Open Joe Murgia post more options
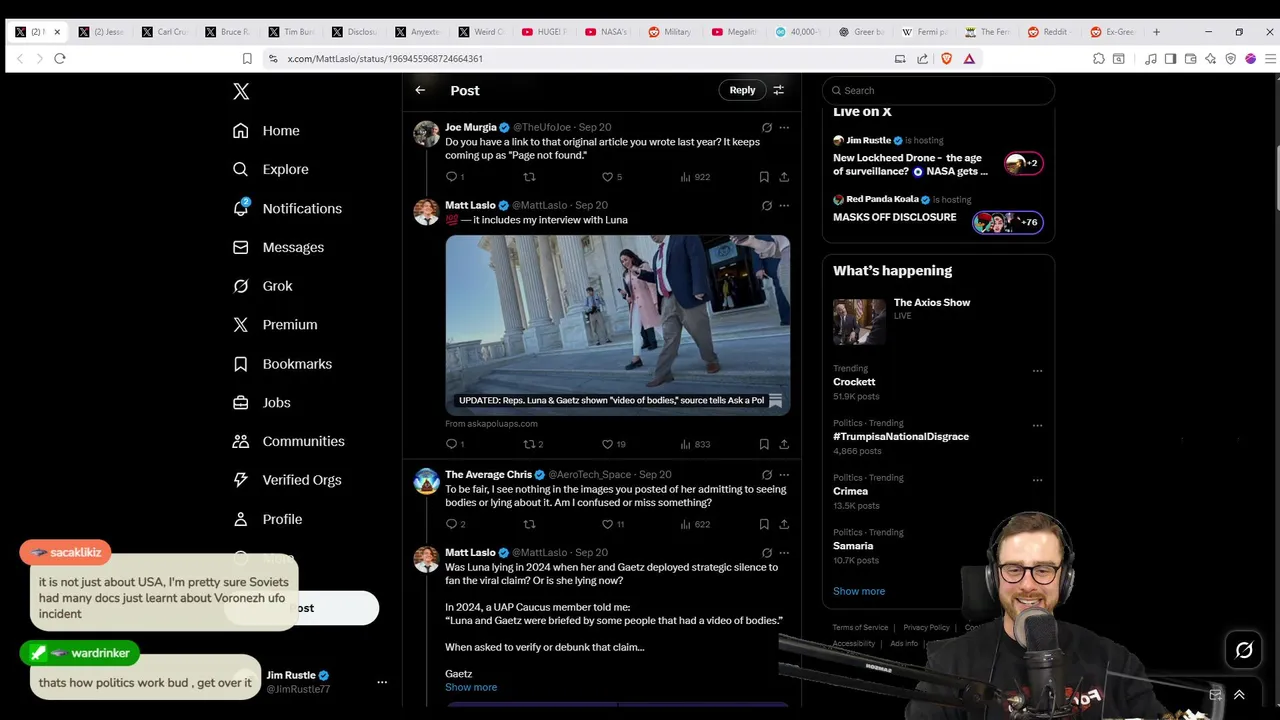This screenshot has height=720, width=1280. (784, 128)
